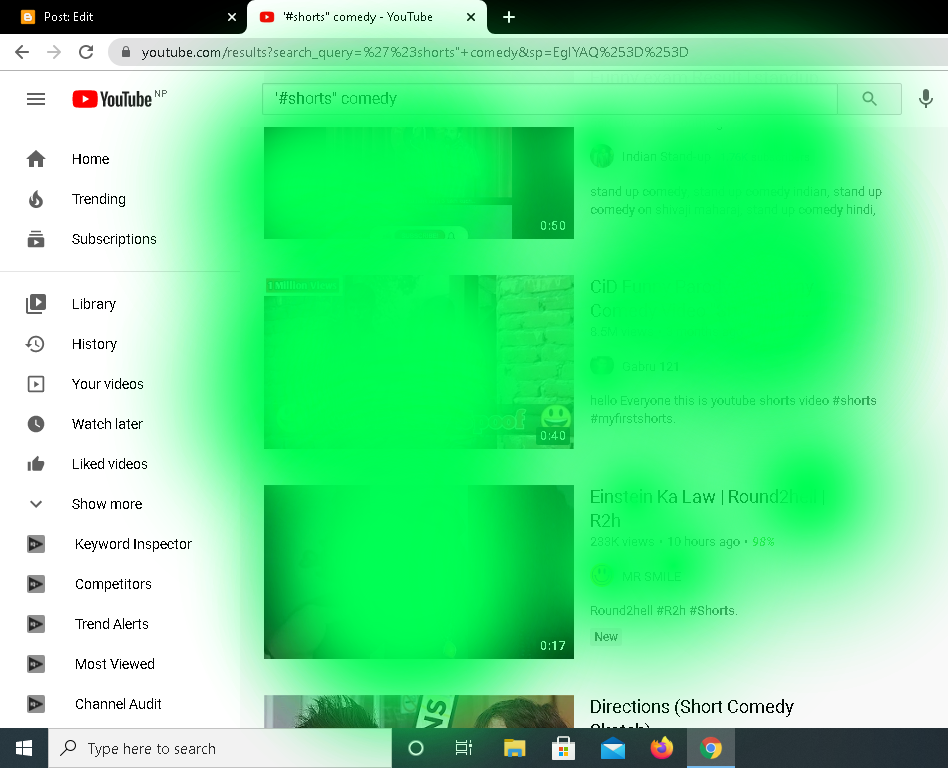
Task: Click the Chrome taskbar icon
Action: coord(711,748)
